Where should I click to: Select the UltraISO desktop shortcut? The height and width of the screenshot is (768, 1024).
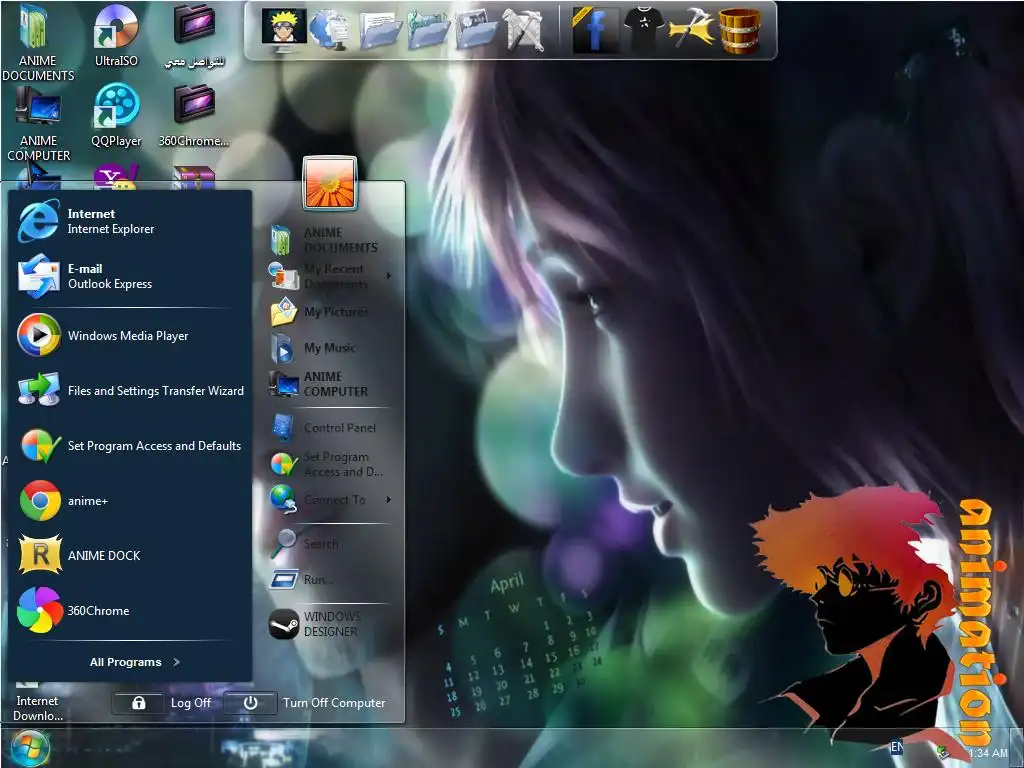pyautogui.click(x=116, y=36)
